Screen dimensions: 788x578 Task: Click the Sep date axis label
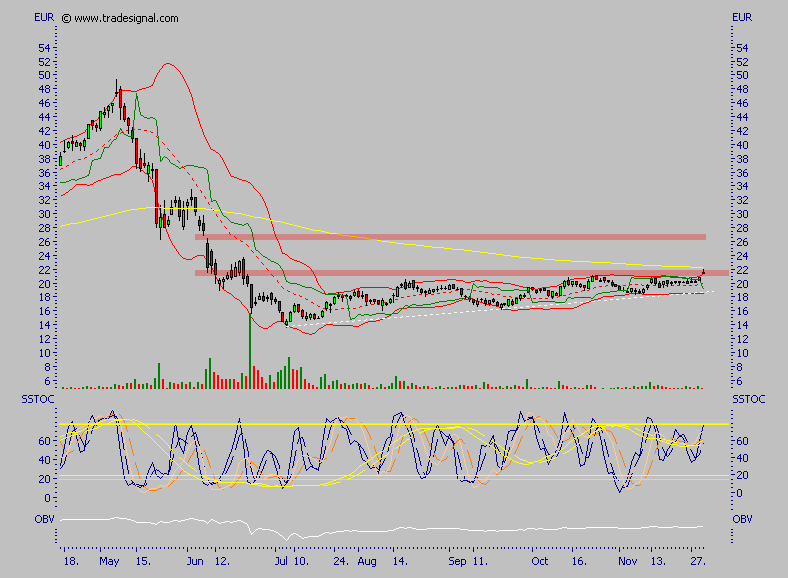456,562
